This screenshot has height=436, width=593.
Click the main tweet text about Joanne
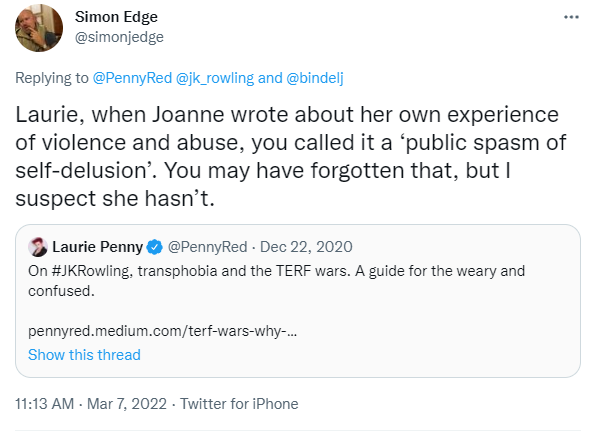point(290,157)
